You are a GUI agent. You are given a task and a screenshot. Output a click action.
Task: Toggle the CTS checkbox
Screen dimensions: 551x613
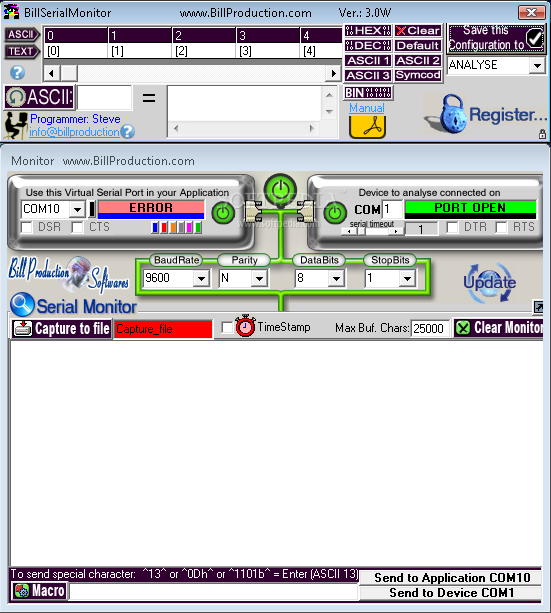[x=77, y=227]
